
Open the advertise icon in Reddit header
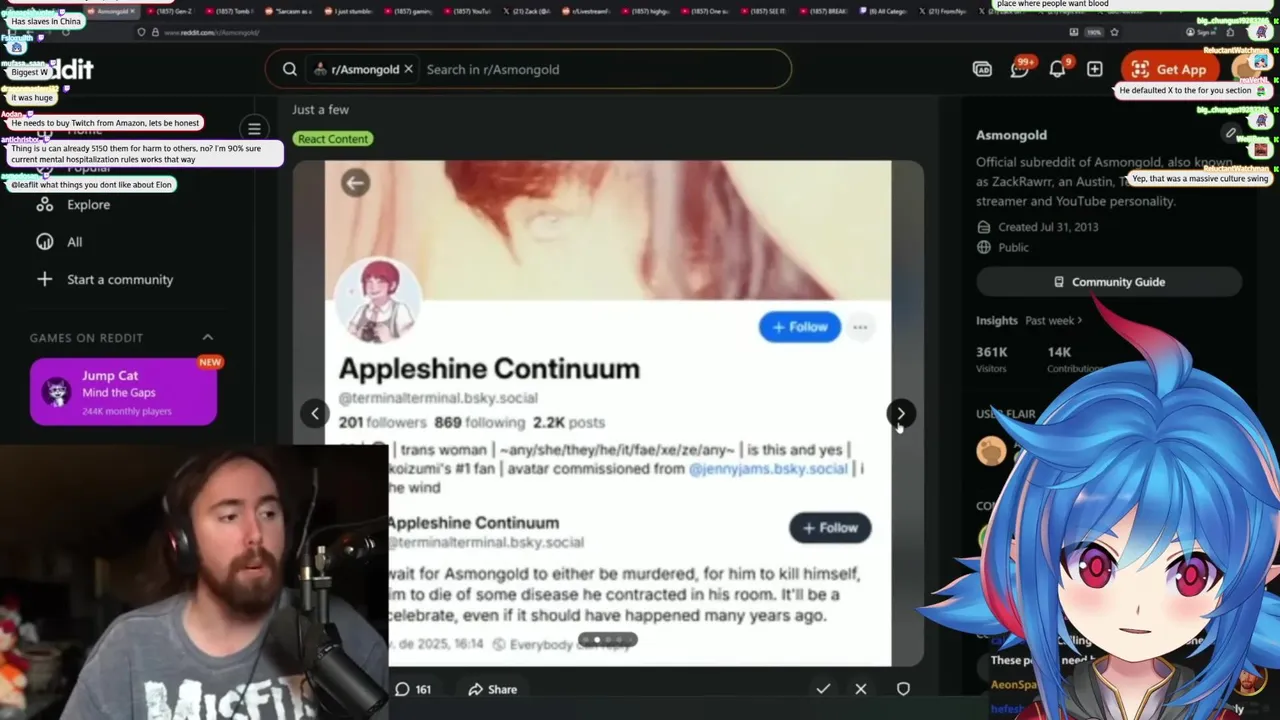point(982,69)
